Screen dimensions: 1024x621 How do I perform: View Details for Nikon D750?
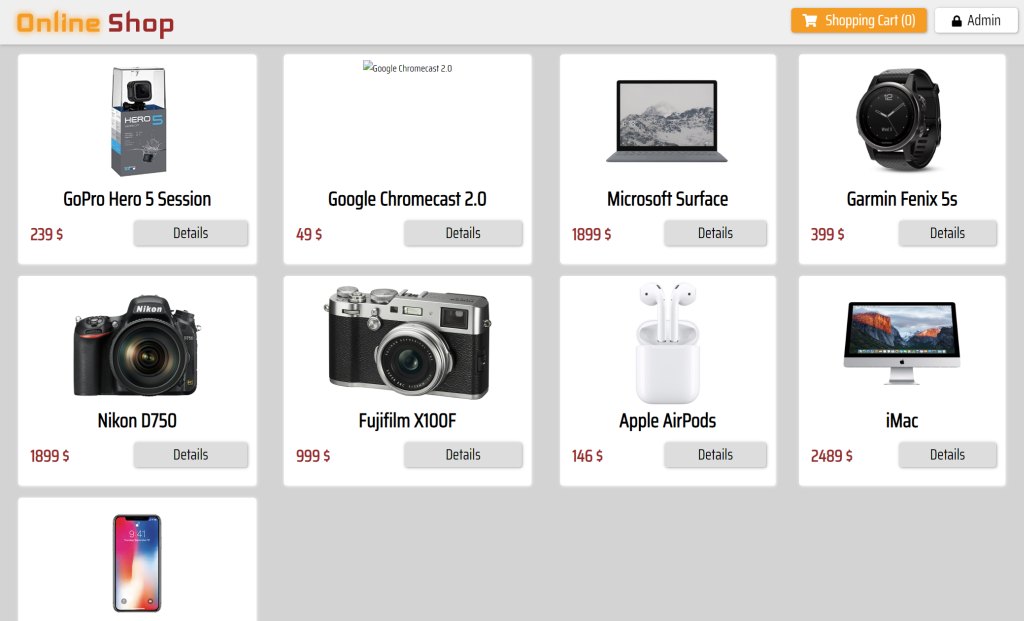pyautogui.click(x=190, y=454)
